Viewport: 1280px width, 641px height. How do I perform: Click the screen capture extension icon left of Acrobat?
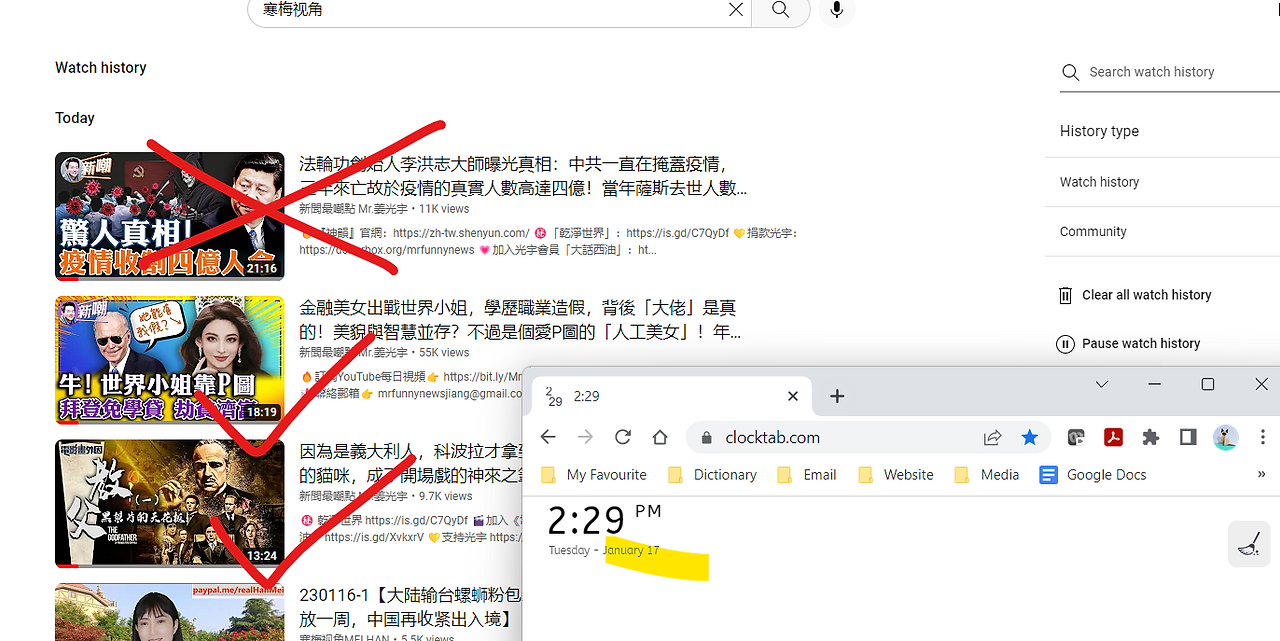coord(1076,437)
